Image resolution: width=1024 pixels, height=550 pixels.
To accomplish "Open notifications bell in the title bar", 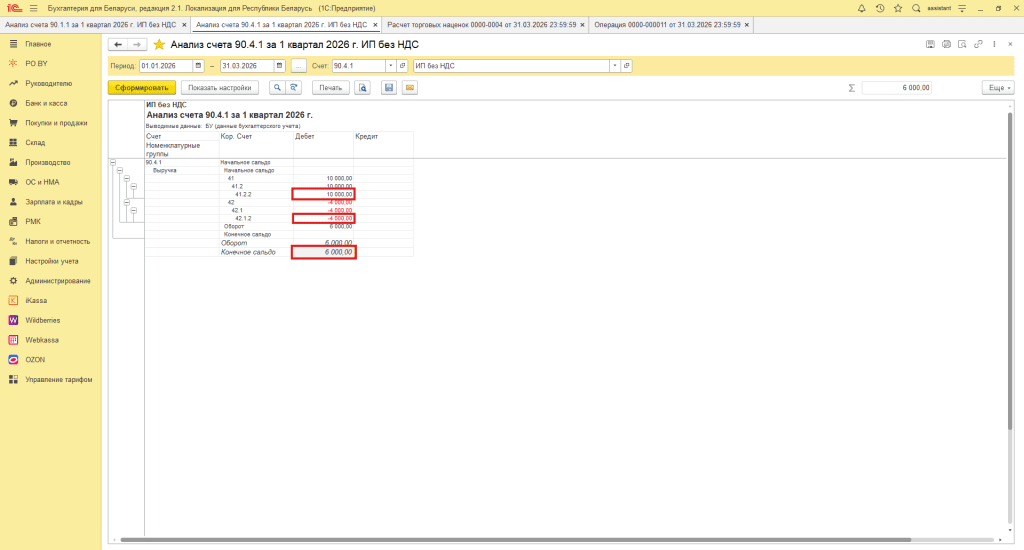I will pos(862,8).
